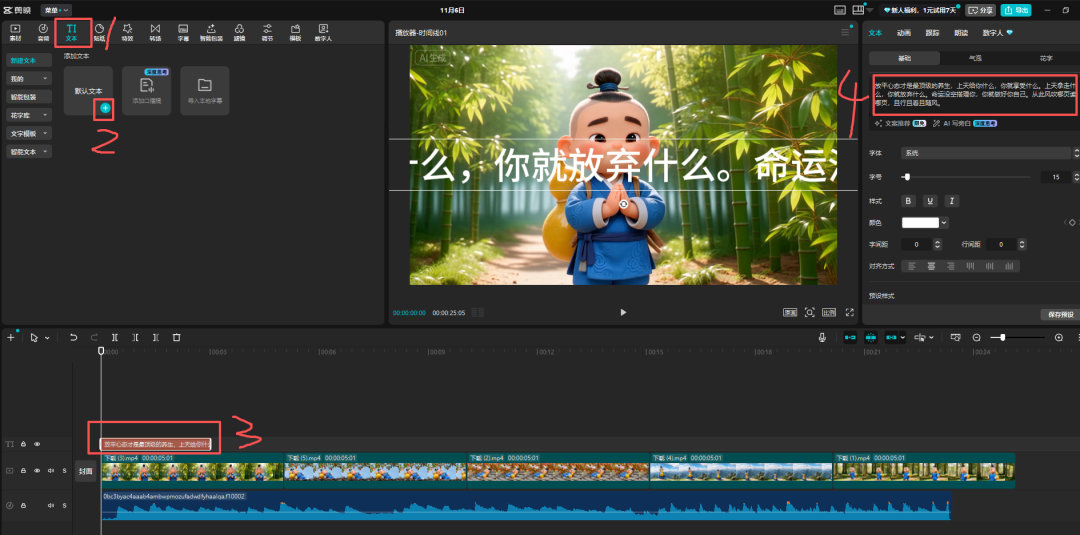Toggle bold text style button

908,200
